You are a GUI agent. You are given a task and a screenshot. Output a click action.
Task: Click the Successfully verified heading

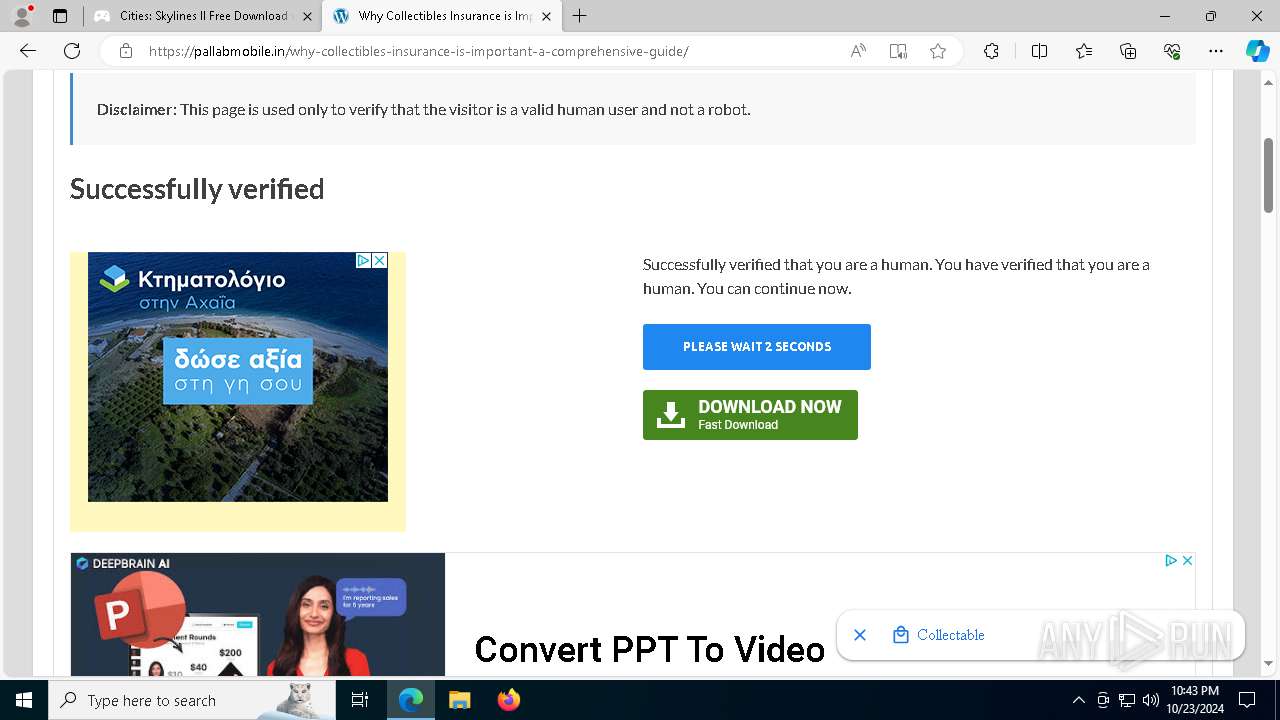pyautogui.click(x=197, y=189)
